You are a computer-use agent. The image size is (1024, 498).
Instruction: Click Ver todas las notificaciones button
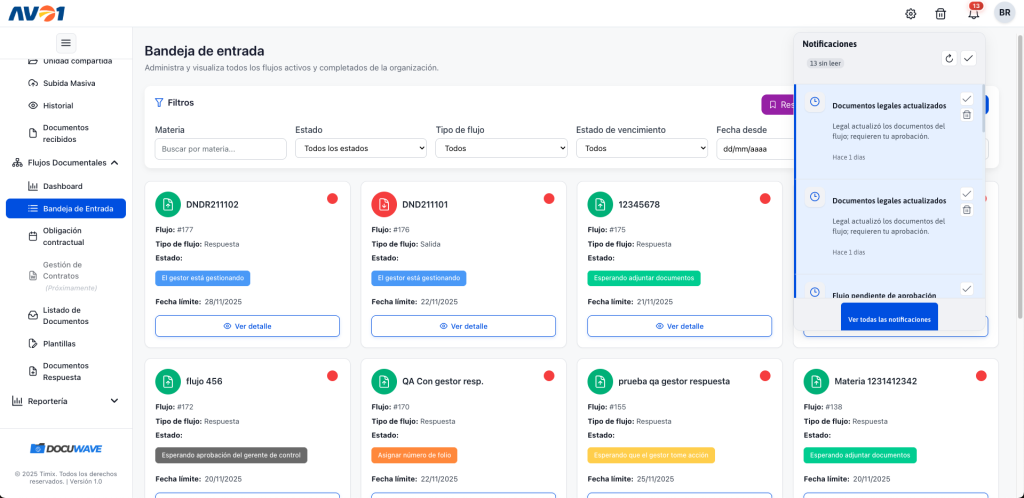coord(889,320)
